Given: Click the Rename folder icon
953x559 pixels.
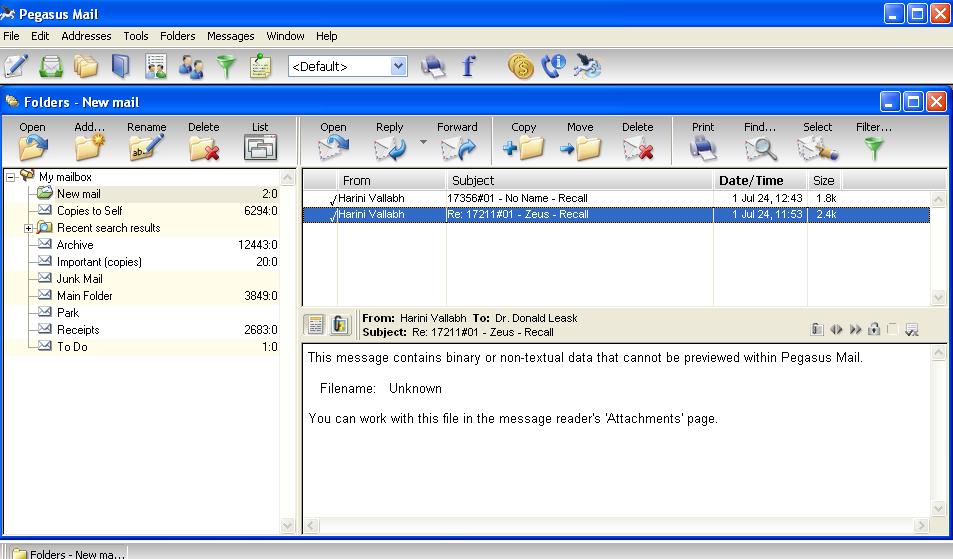Looking at the screenshot, I should 146,149.
